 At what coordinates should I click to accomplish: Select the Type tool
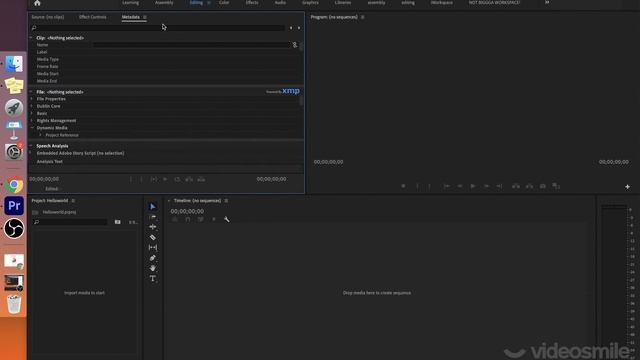point(153,278)
